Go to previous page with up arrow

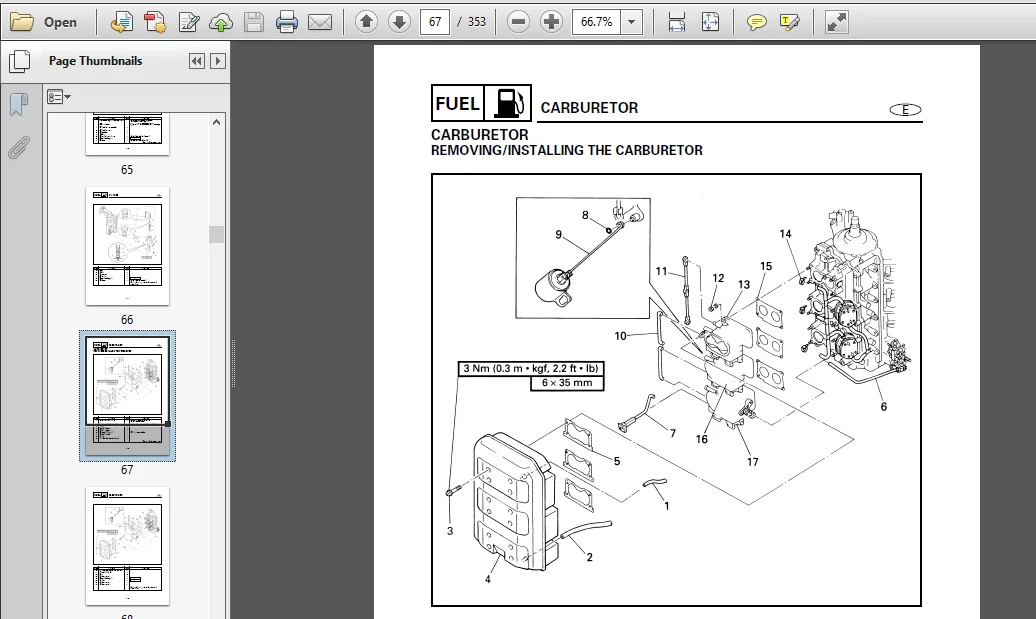click(366, 22)
